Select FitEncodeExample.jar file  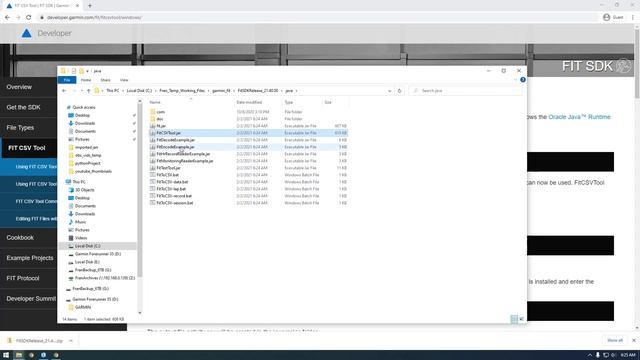175,147
